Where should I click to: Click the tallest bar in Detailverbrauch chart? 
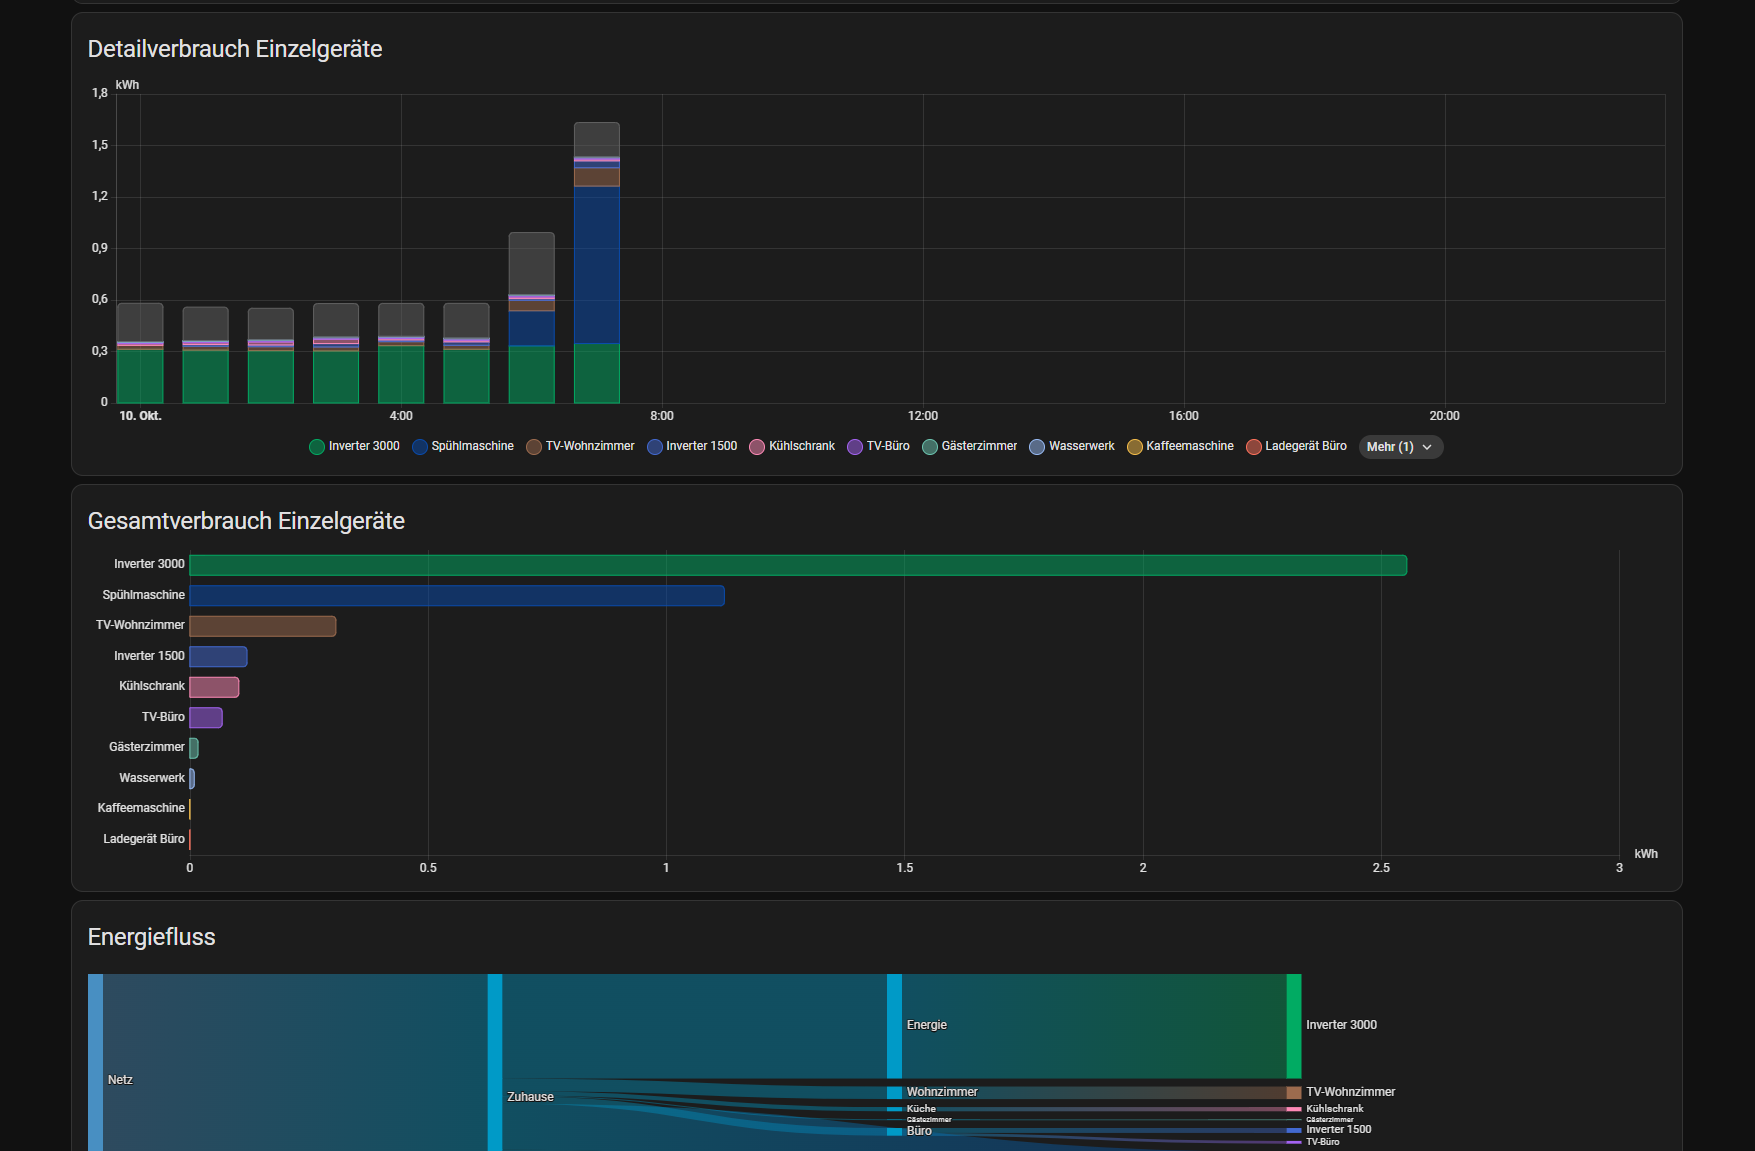click(596, 265)
